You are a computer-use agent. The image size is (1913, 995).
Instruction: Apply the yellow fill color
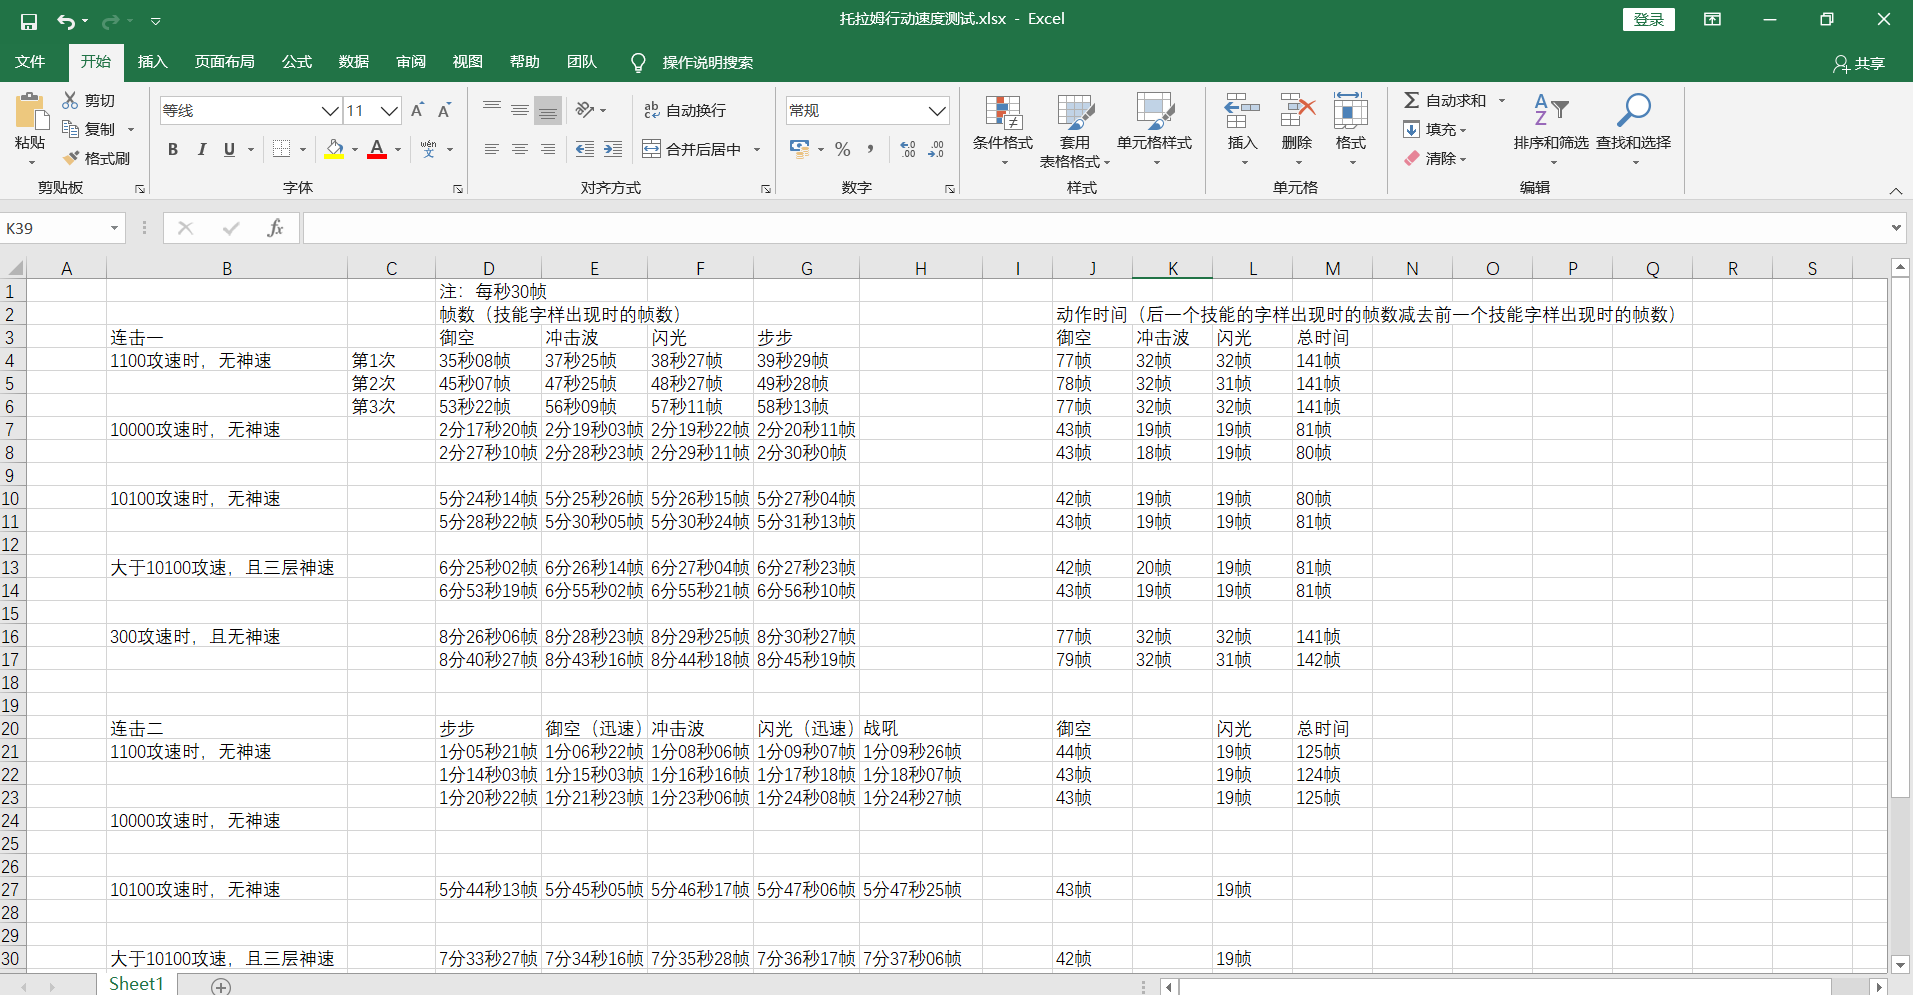pos(334,149)
